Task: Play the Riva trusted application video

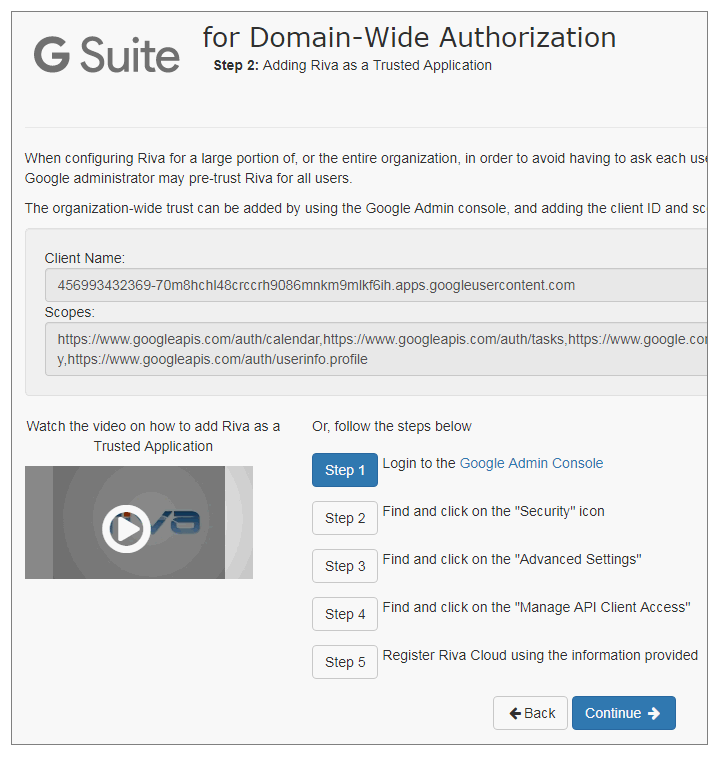Action: point(126,528)
